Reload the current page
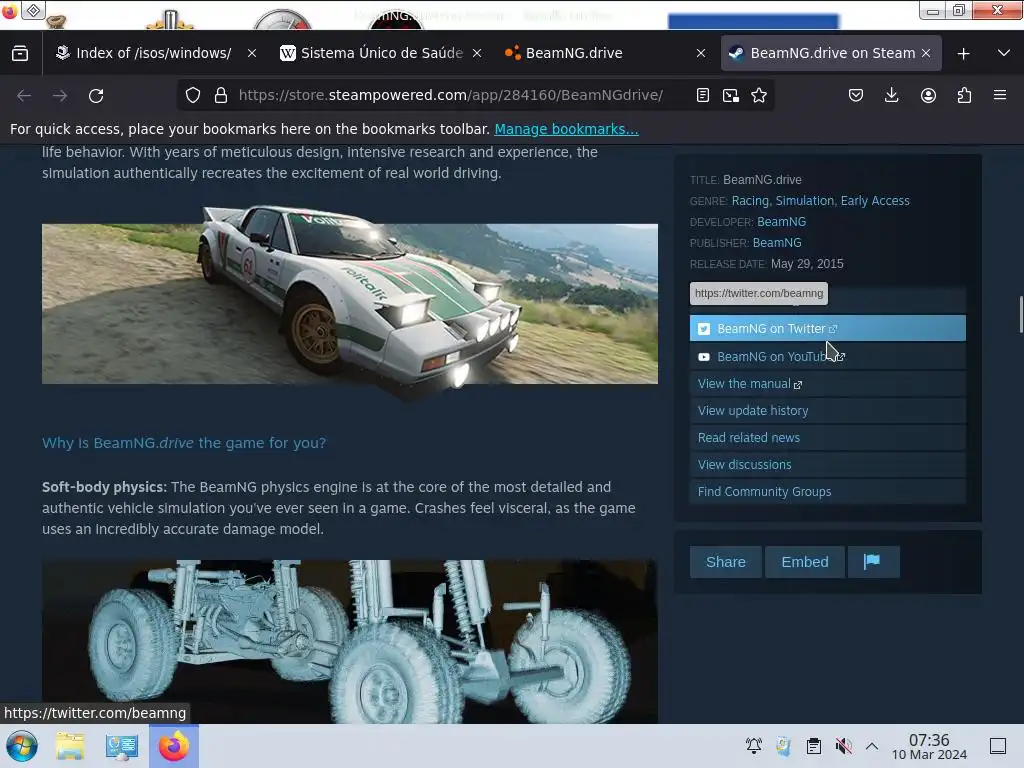The image size is (1024, 768). pyautogui.click(x=96, y=96)
